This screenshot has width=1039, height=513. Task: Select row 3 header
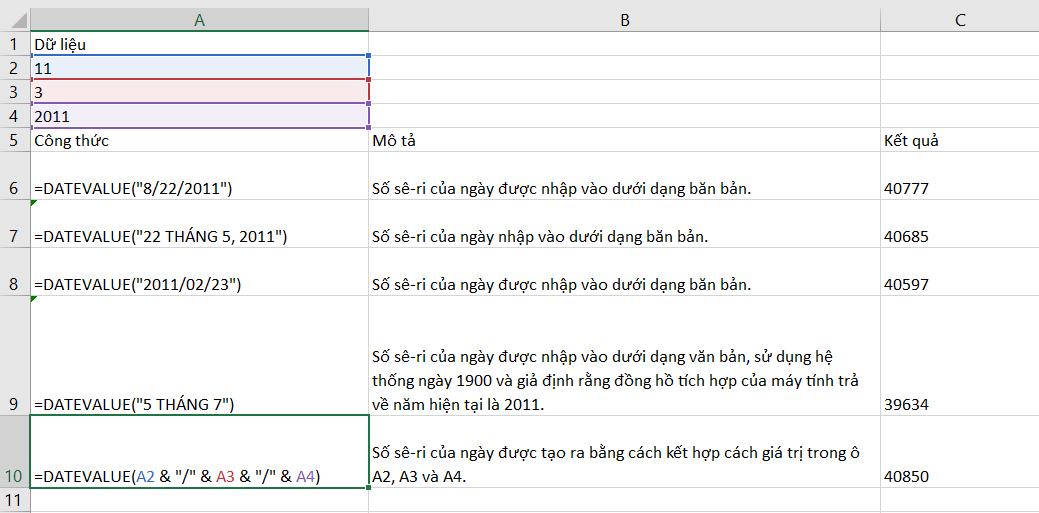click(15, 92)
